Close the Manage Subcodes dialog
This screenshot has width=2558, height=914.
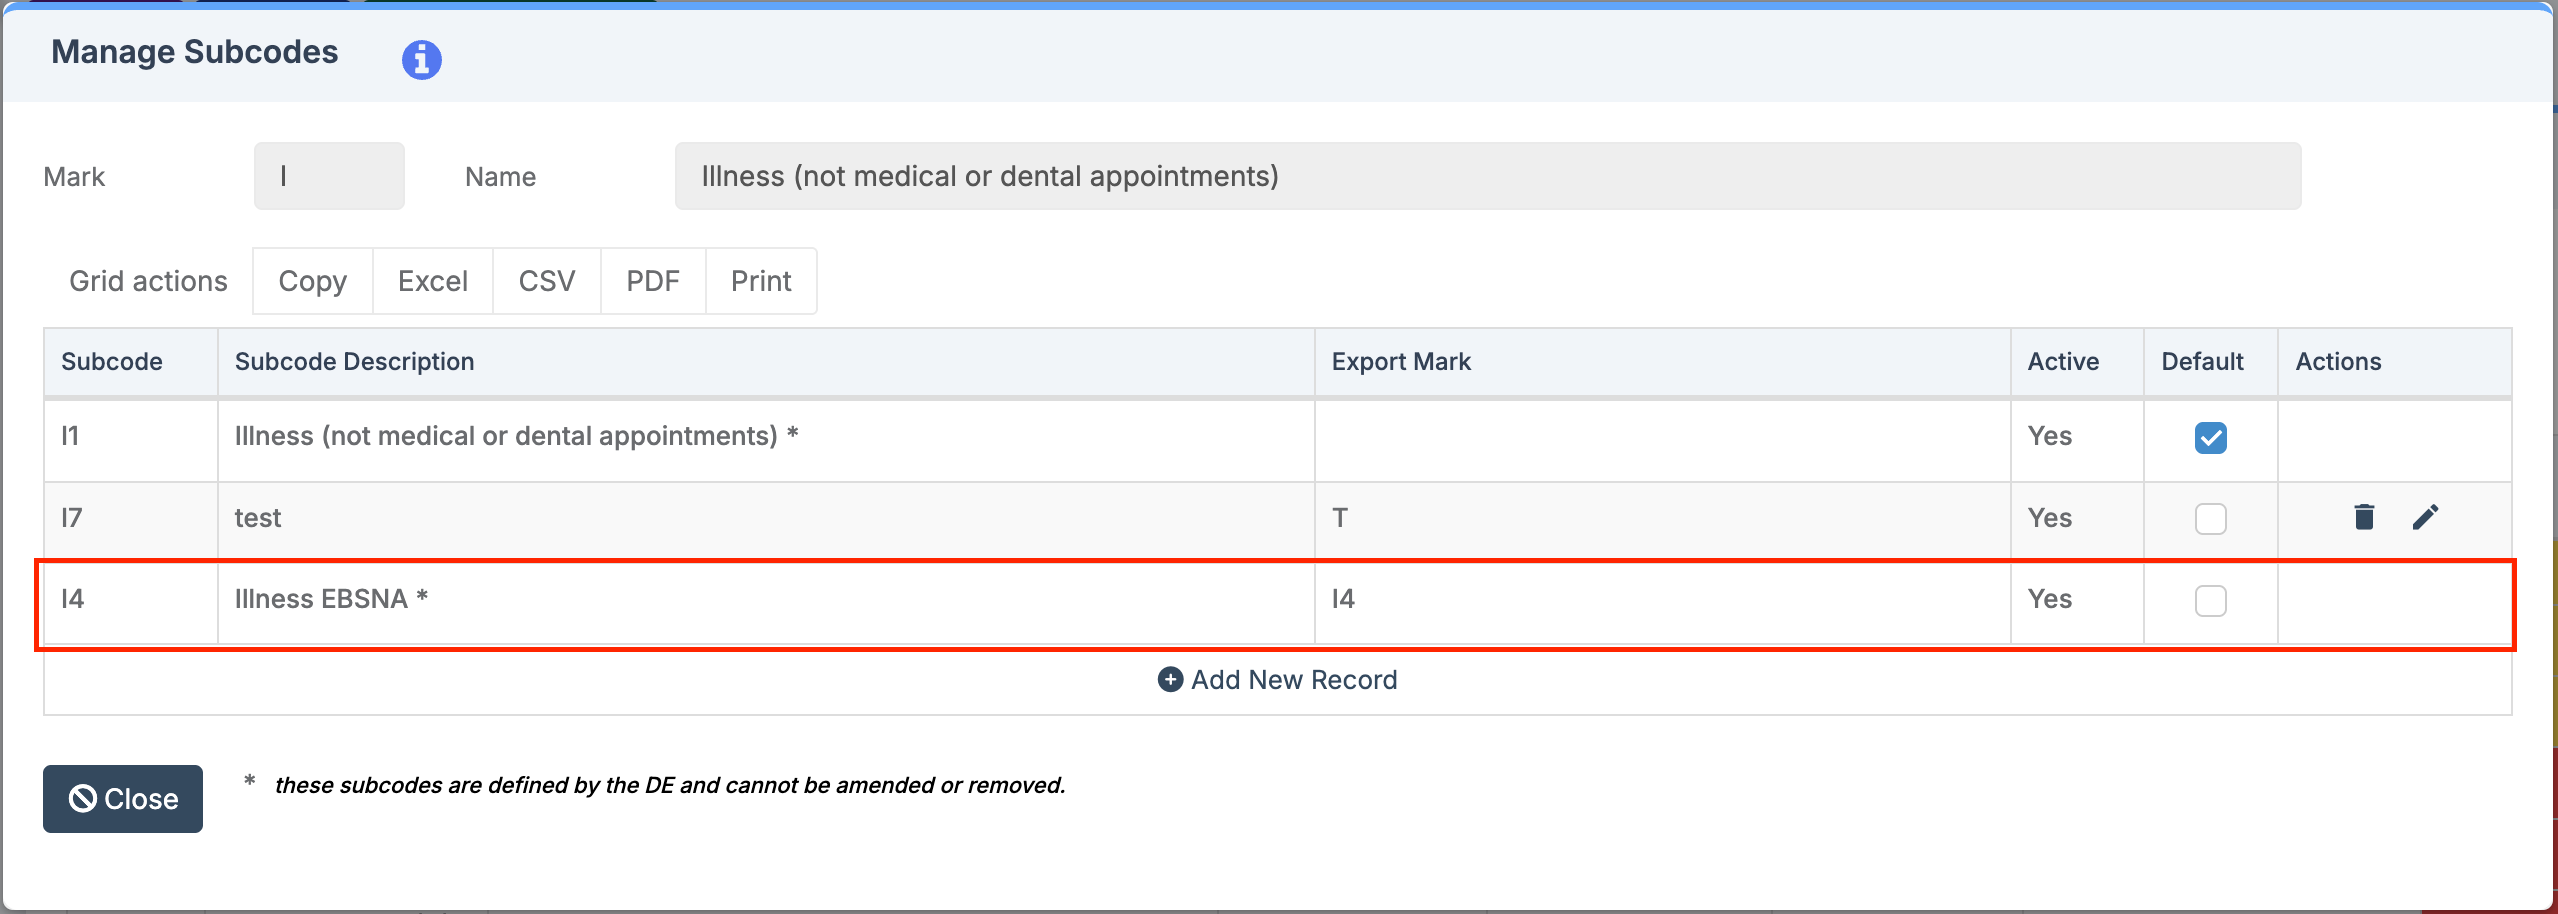[123, 799]
